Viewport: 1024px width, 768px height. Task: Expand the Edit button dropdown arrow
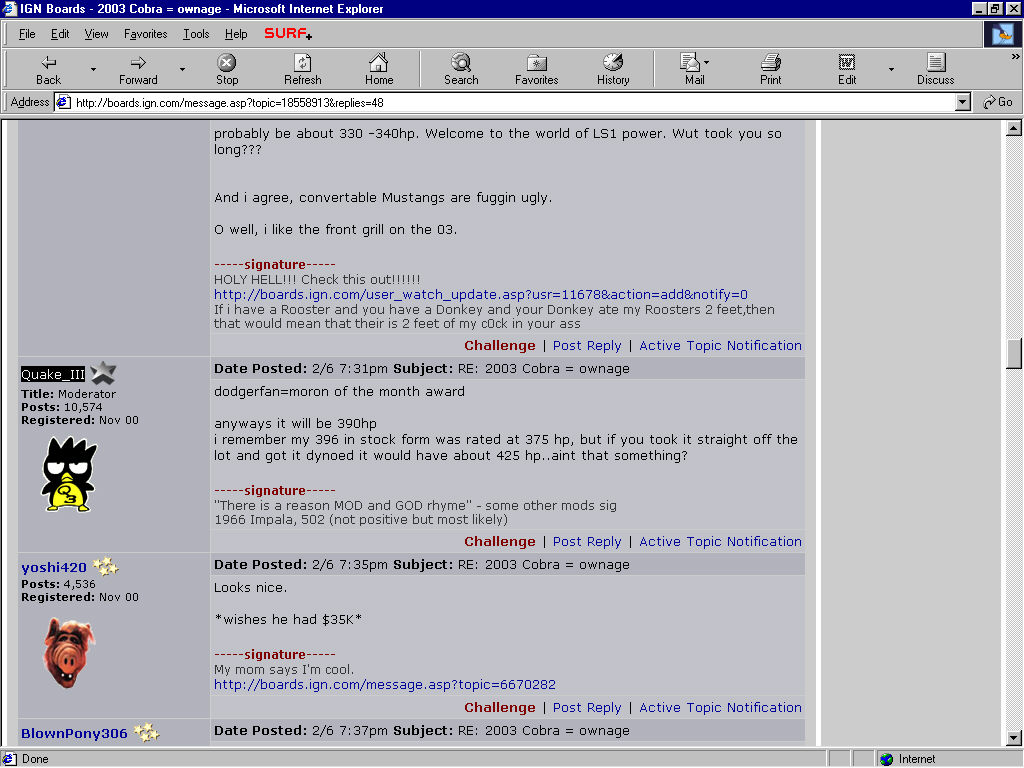tap(891, 69)
